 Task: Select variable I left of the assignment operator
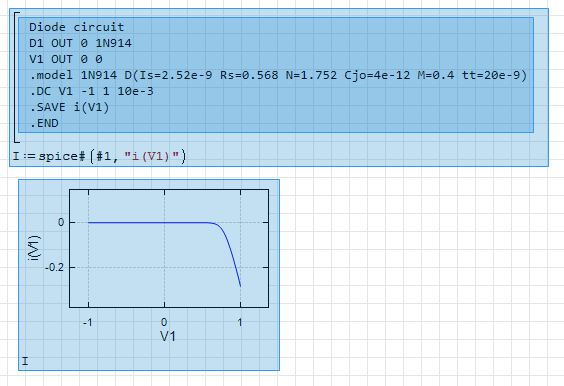(x=16, y=156)
